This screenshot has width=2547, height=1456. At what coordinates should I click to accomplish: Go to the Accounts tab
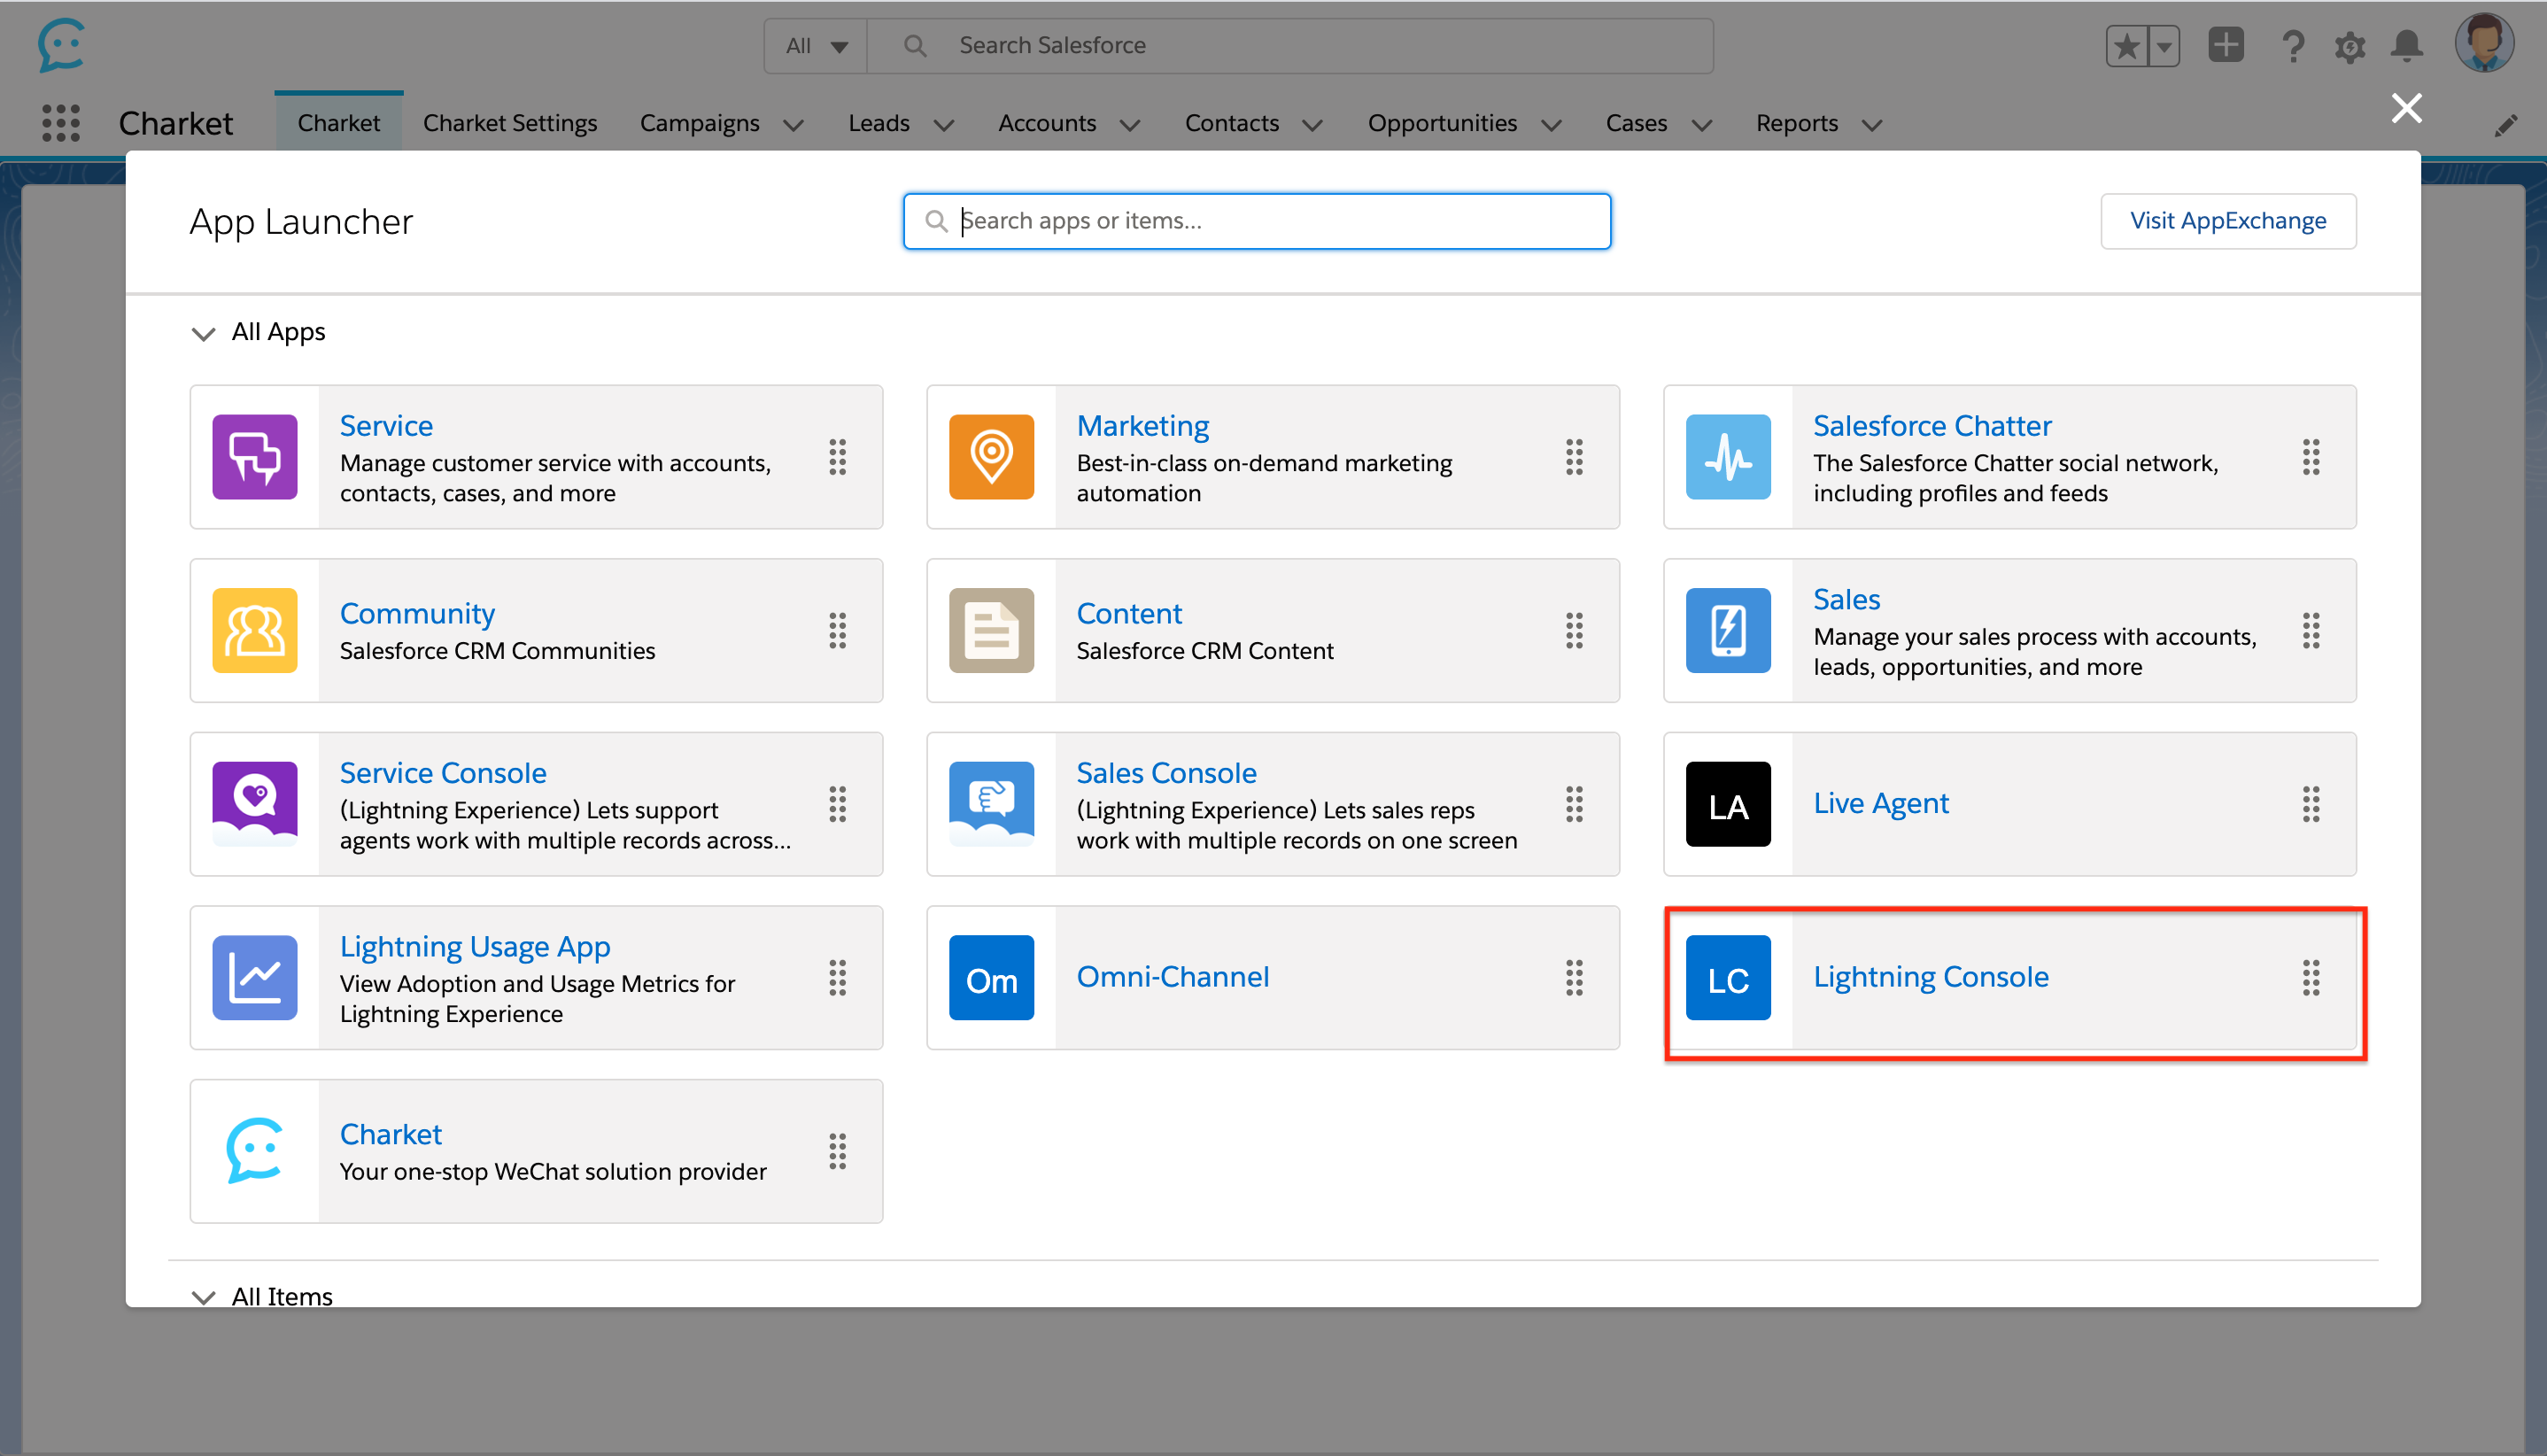(1047, 123)
